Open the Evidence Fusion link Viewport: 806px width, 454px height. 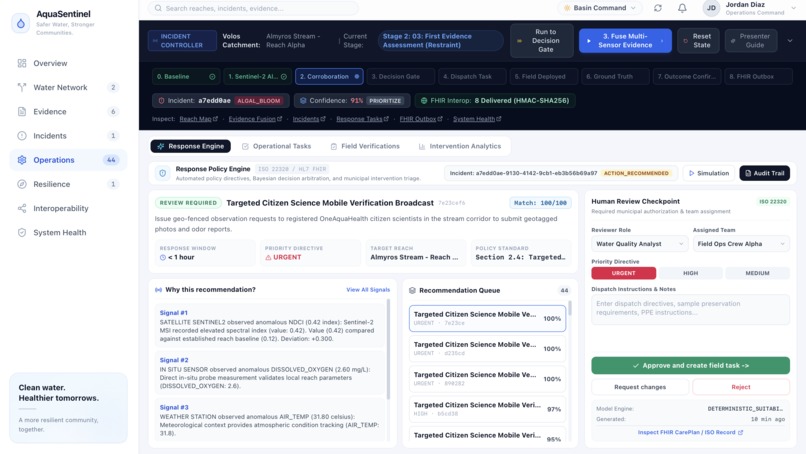[255, 119]
